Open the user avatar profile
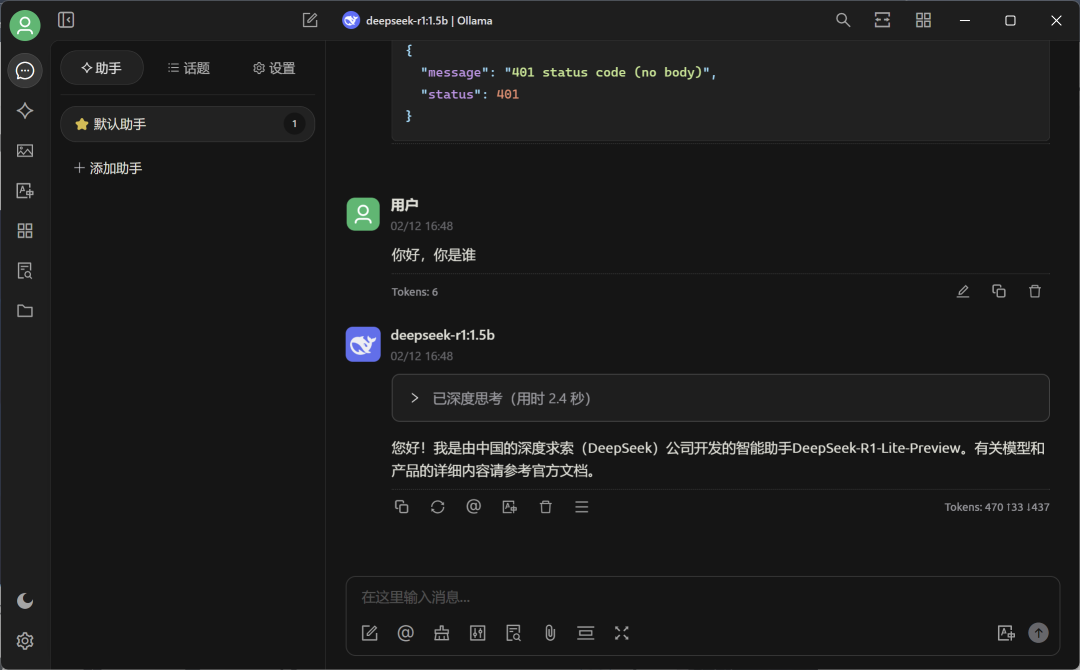1080x670 pixels. [x=25, y=25]
